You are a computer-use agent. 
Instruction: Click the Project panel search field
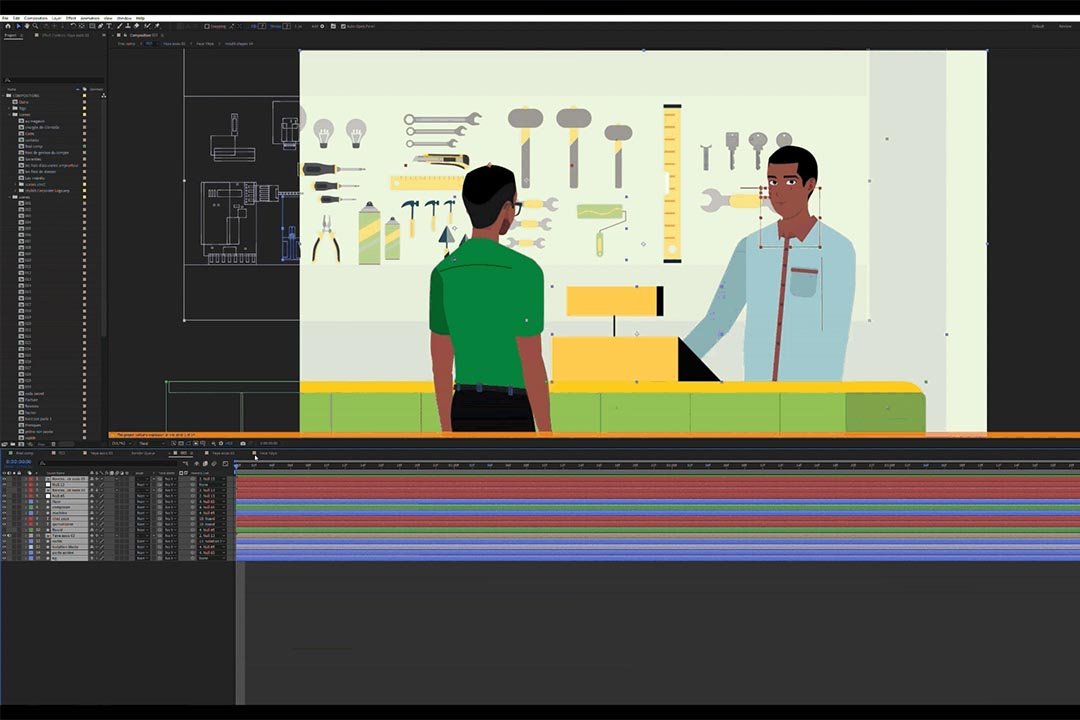[54, 80]
